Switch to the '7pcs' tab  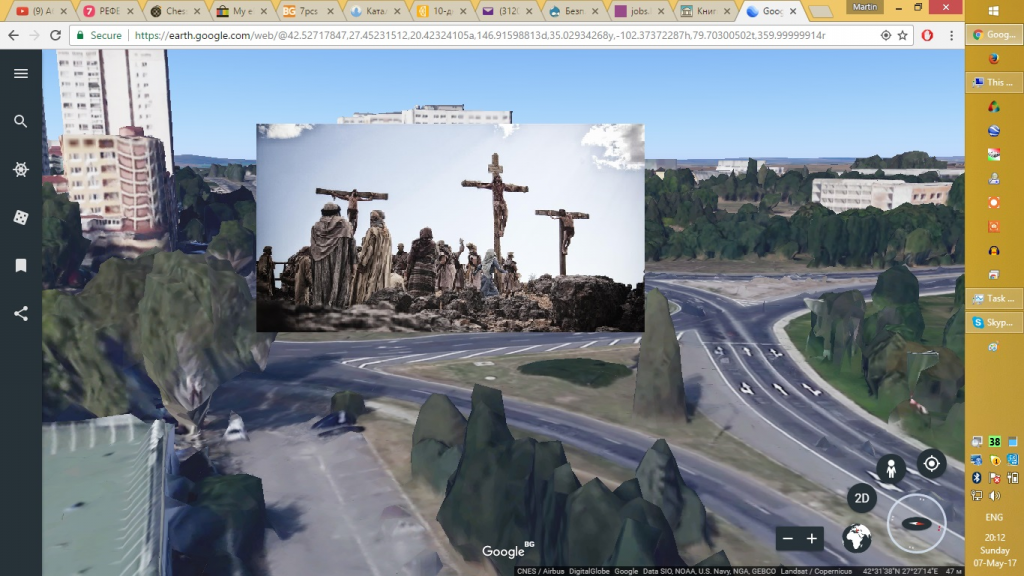coord(308,11)
